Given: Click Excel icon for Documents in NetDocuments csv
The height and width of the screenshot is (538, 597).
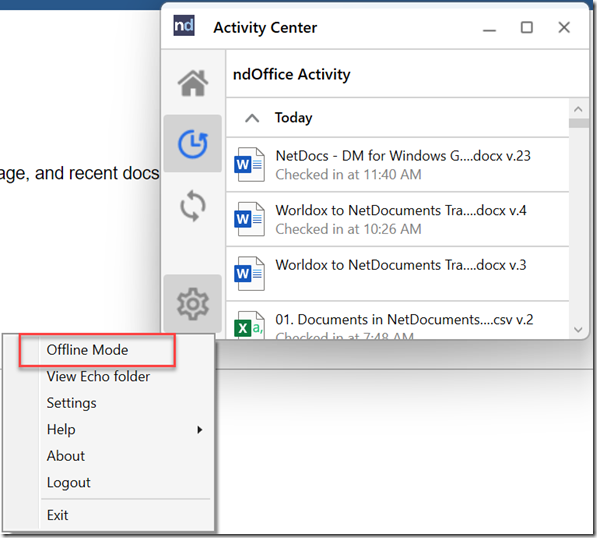Looking at the screenshot, I should click(x=249, y=325).
